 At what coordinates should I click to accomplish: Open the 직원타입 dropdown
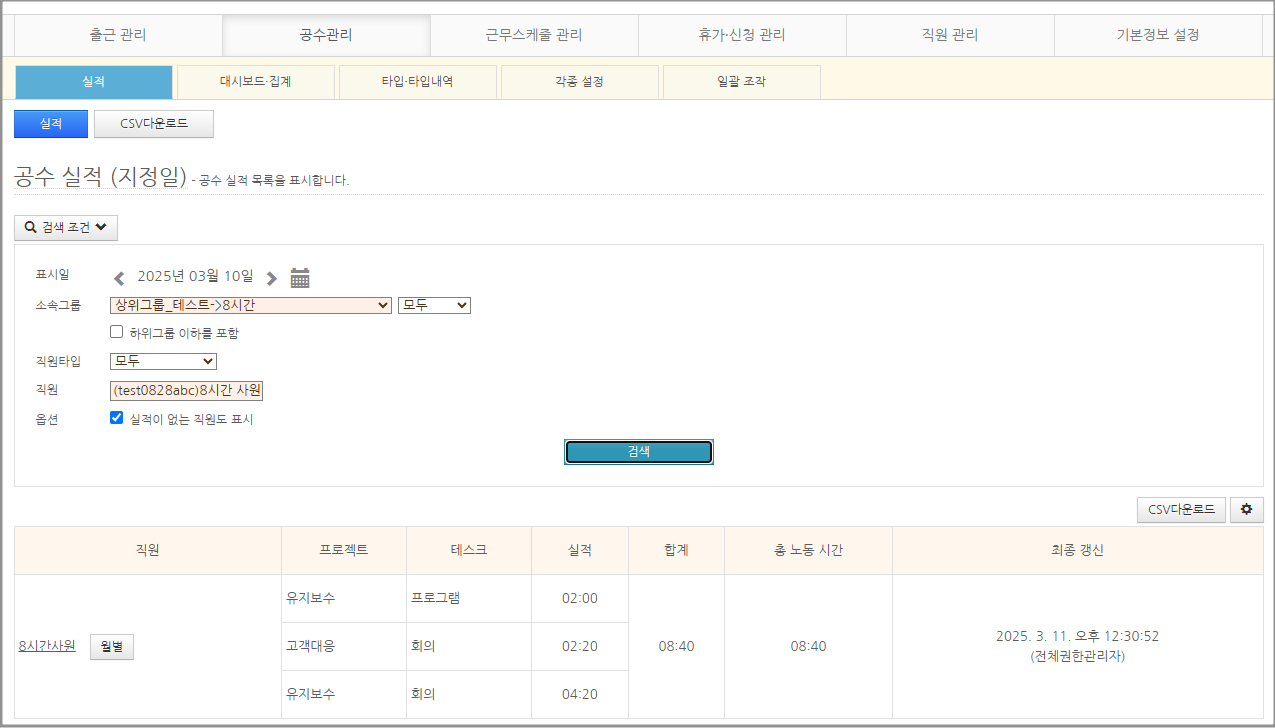[x=163, y=361]
